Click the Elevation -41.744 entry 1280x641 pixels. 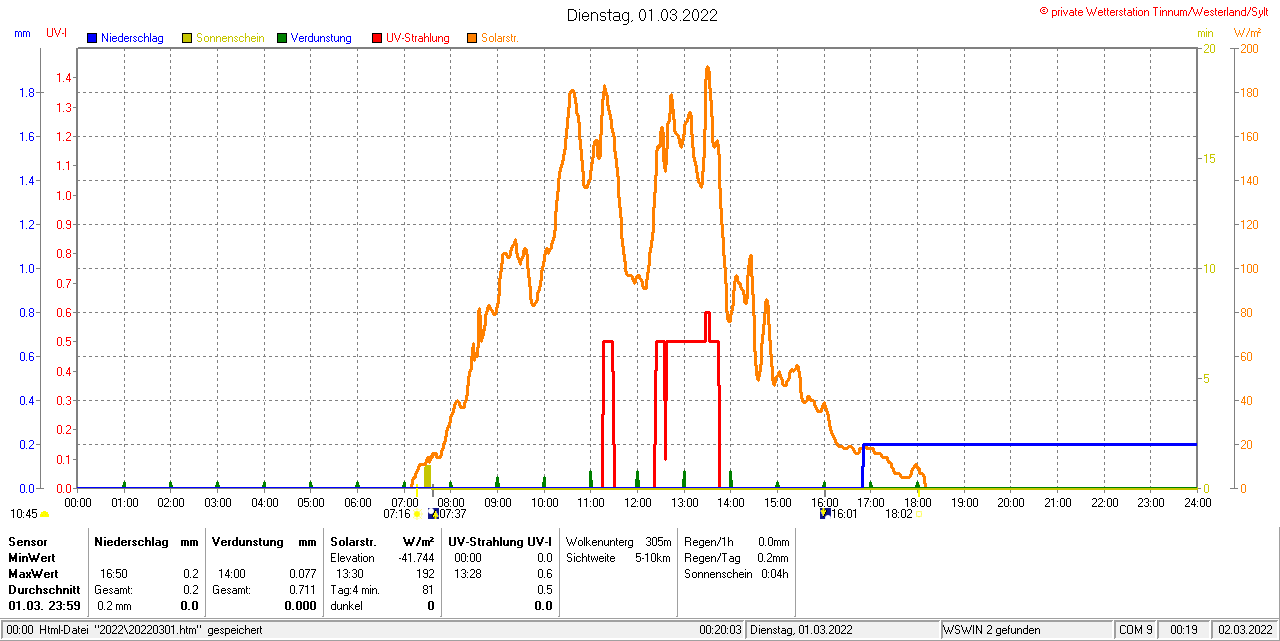click(382, 558)
